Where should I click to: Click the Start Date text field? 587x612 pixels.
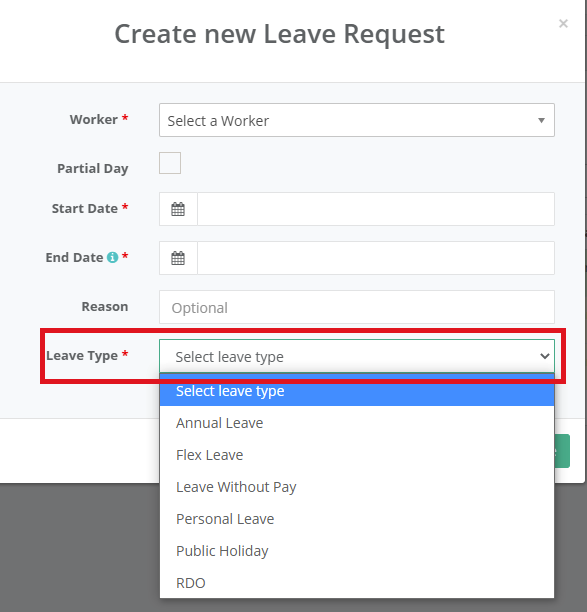pyautogui.click(x=376, y=209)
